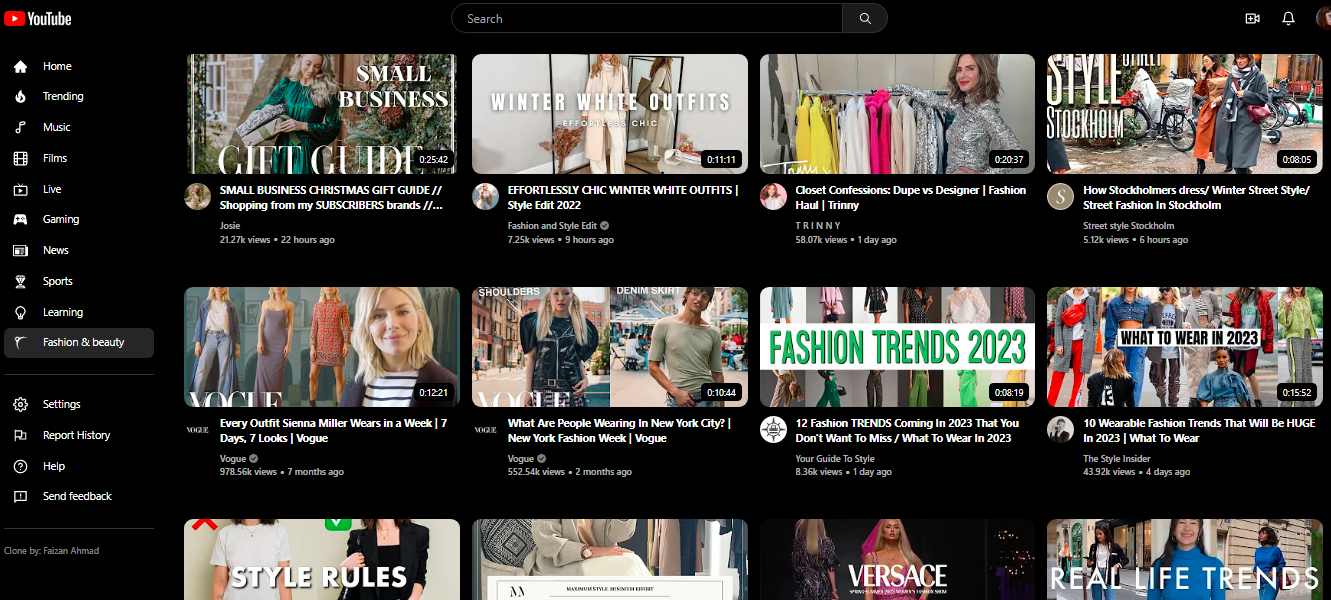Click the "43.92k views • 4 days ago" text
1331x600 pixels.
[1136, 472]
